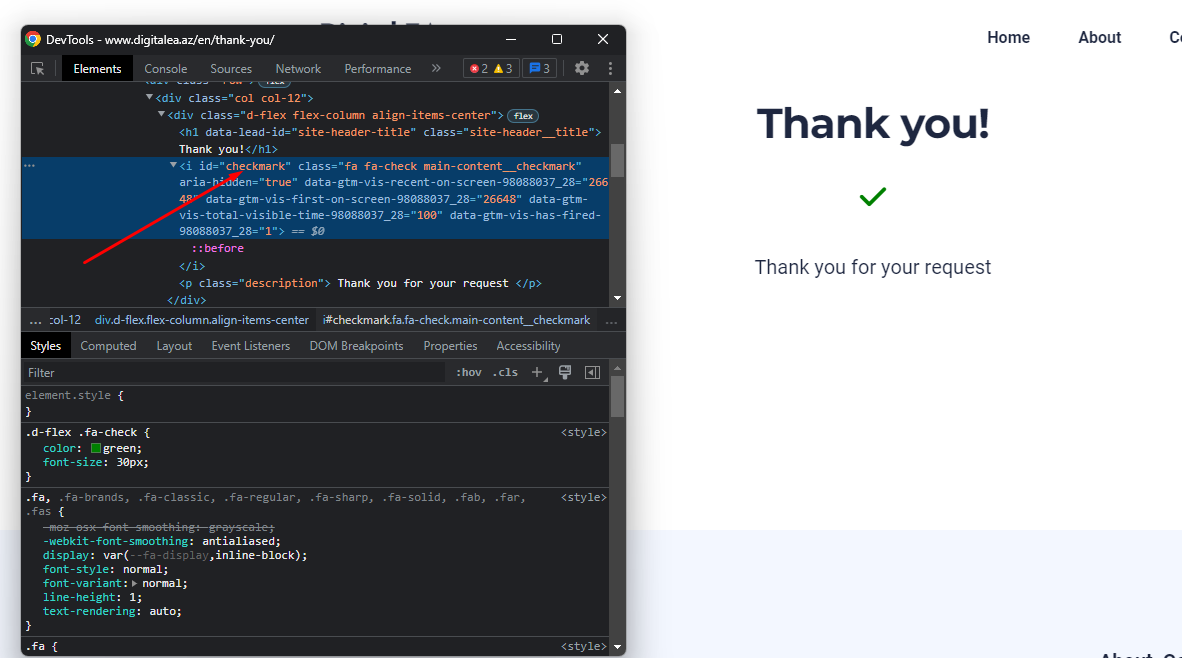This screenshot has width=1182, height=658.
Task: Open the Computed pane tab
Action: 109,346
